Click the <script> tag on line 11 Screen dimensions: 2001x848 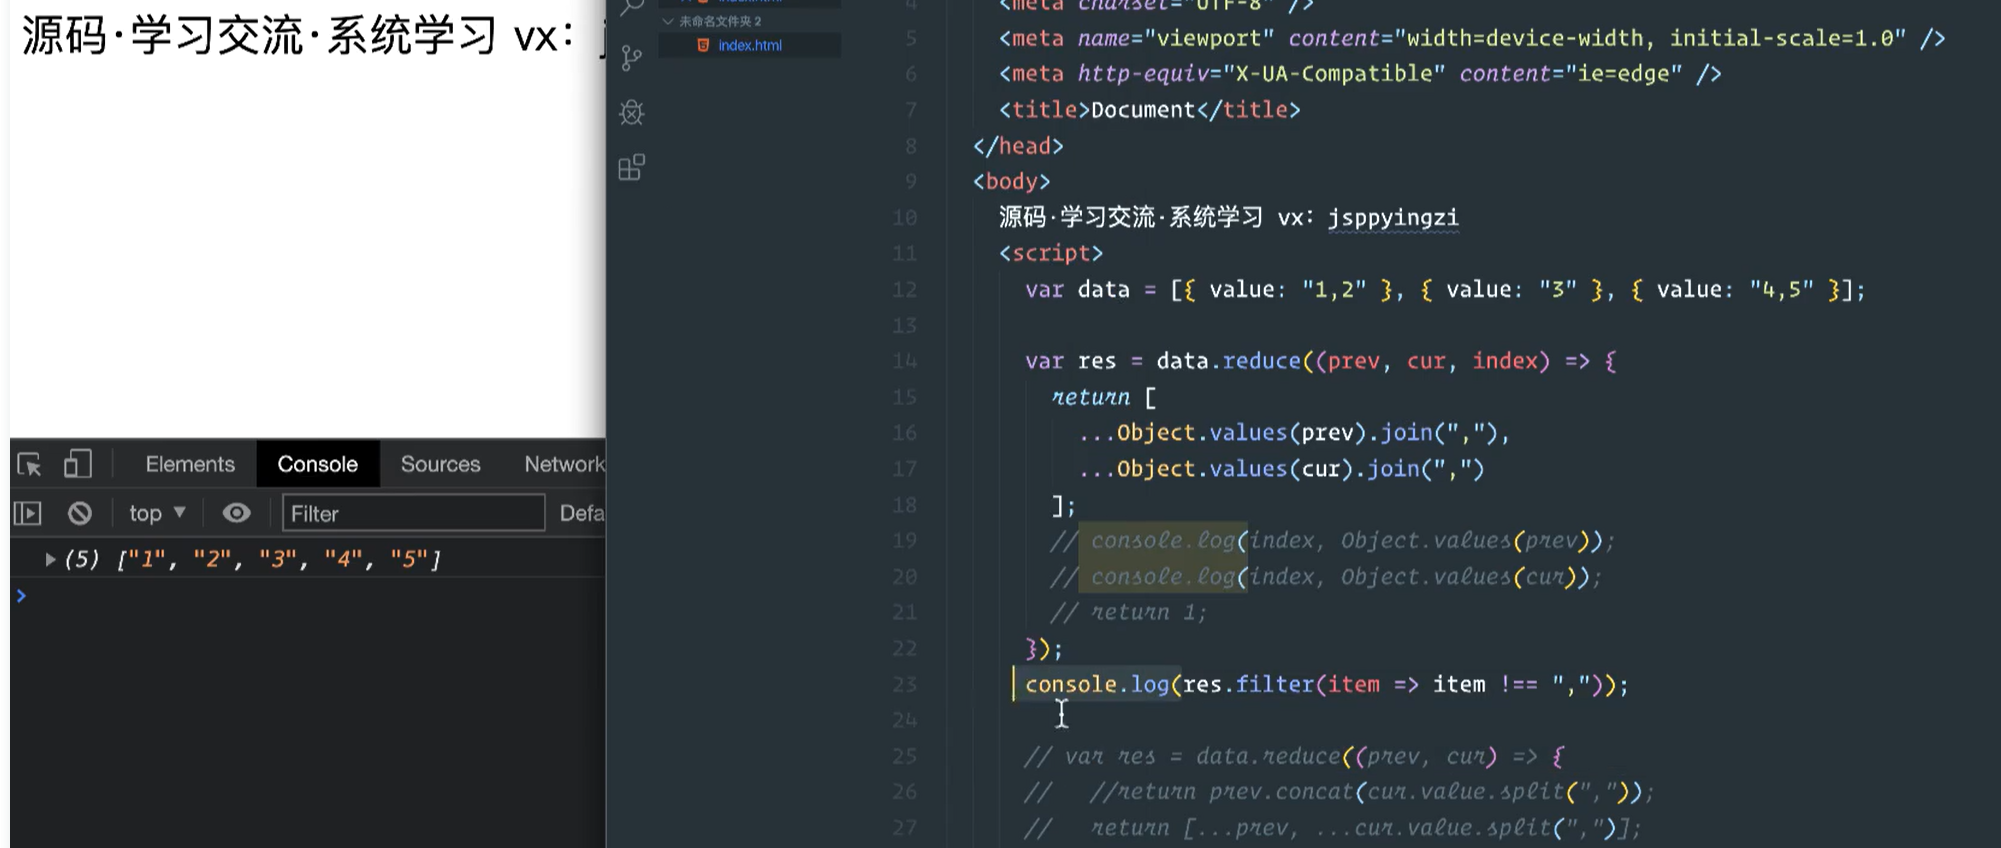[x=1051, y=253]
